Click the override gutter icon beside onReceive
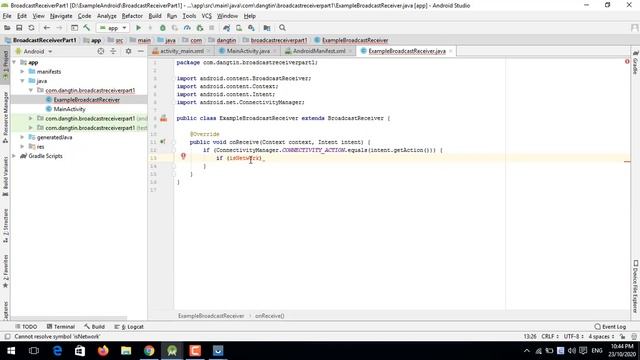 [x=163, y=142]
